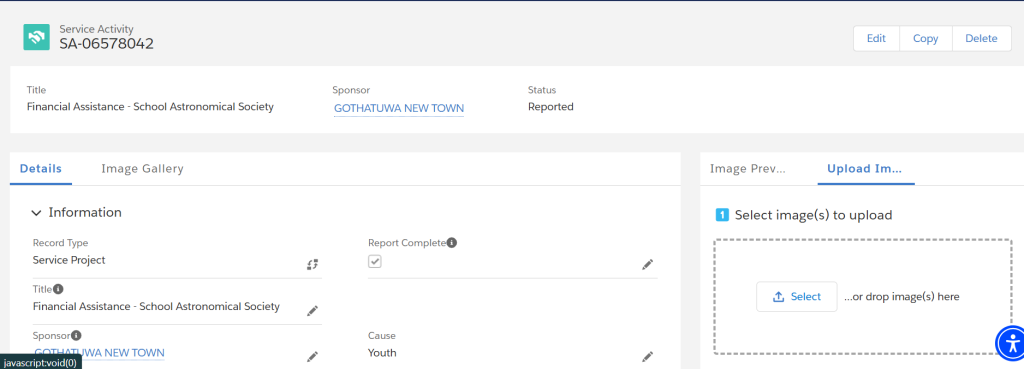Click the step 1 badge icon

[x=722, y=214]
